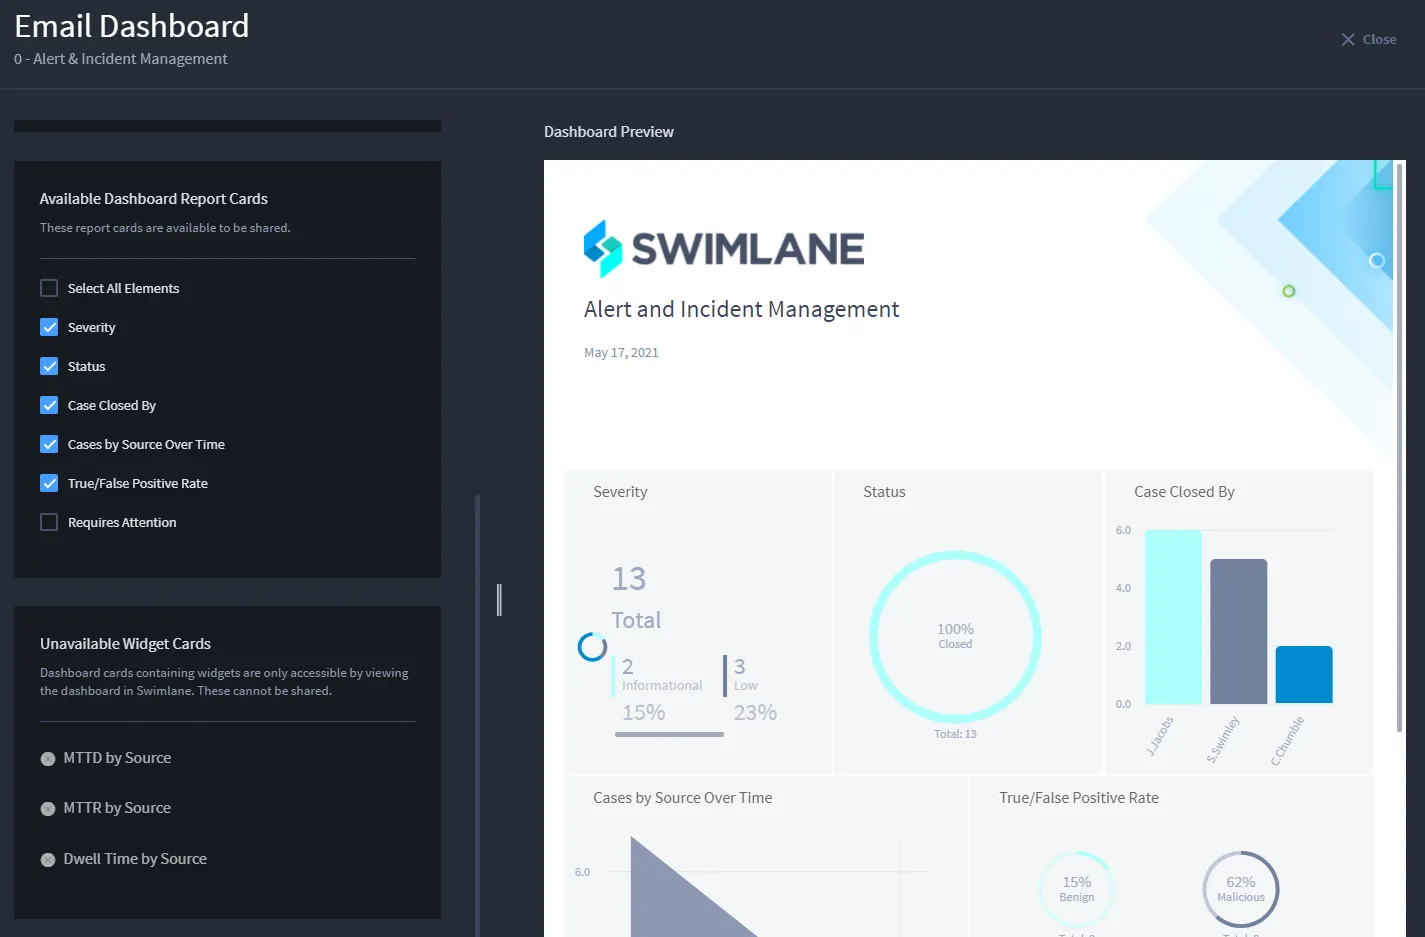Click the left panel vertical scrollbar
The height and width of the screenshot is (937, 1425).
point(478,715)
